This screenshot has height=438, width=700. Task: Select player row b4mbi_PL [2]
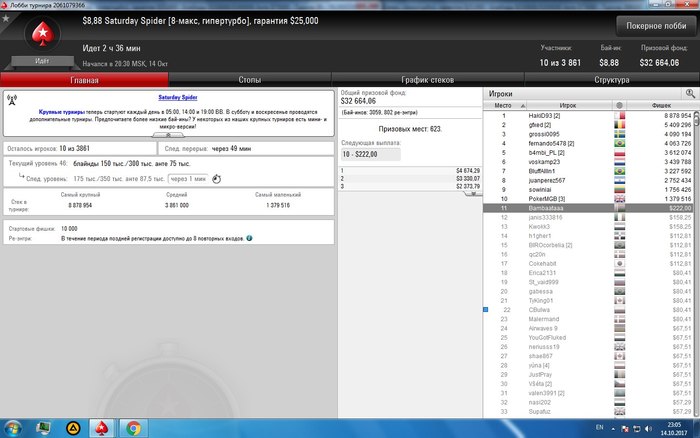click(x=588, y=153)
